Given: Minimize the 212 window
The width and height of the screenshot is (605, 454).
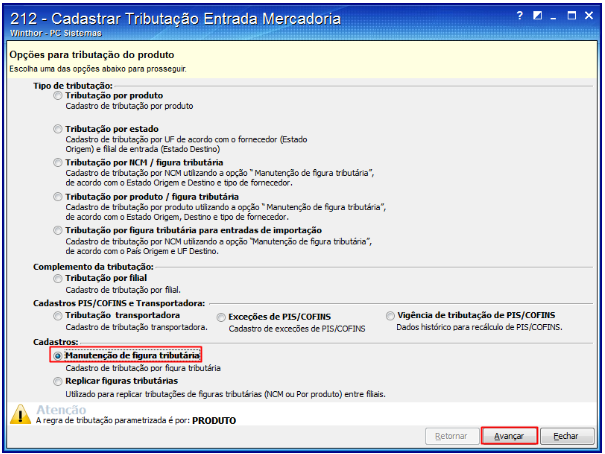Looking at the screenshot, I should [554, 17].
